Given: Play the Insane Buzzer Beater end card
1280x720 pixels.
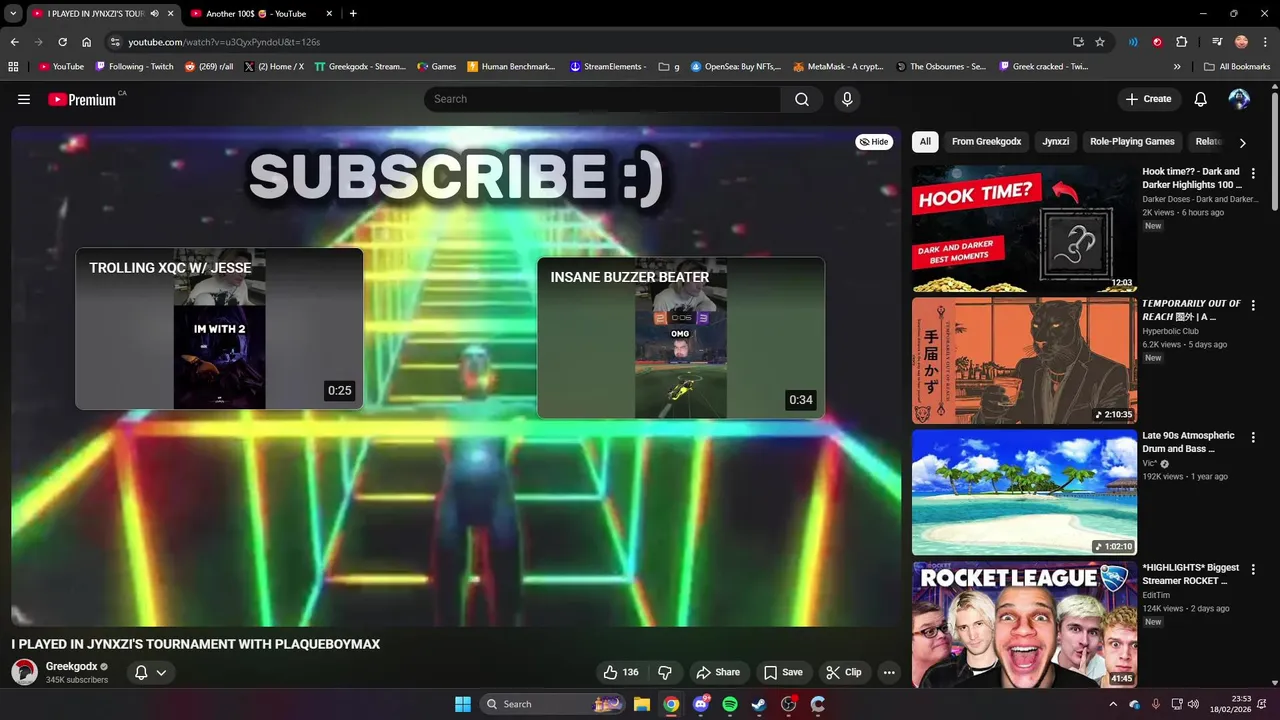Looking at the screenshot, I should (681, 338).
